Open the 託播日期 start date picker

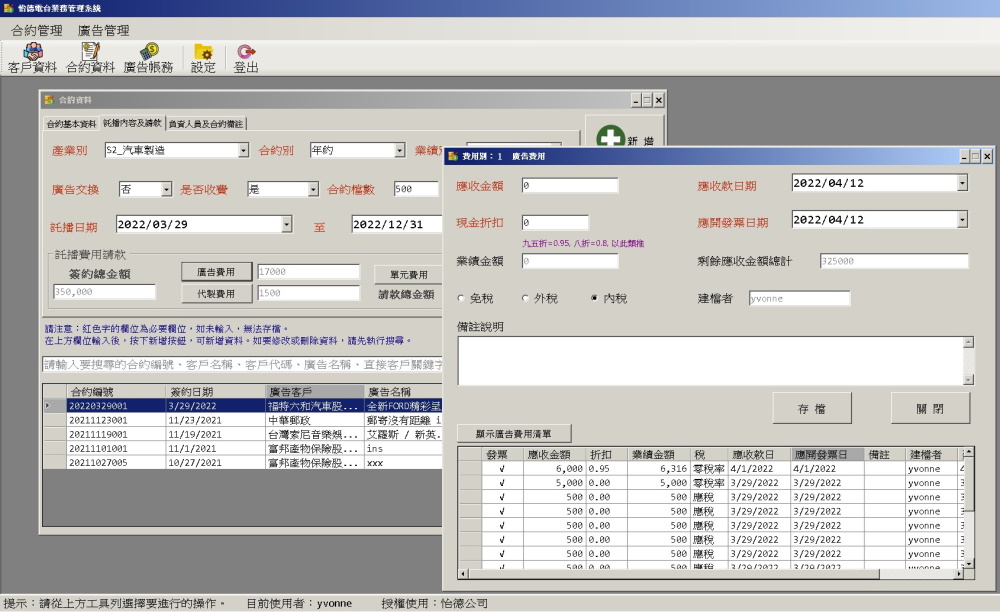286,224
